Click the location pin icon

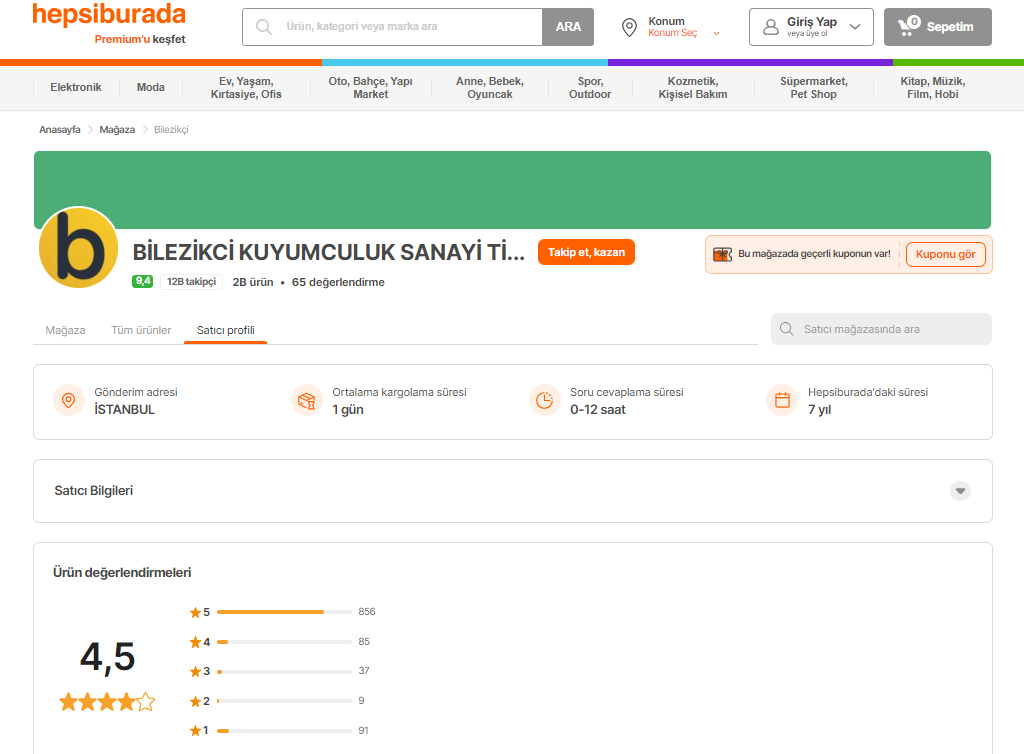[x=629, y=27]
